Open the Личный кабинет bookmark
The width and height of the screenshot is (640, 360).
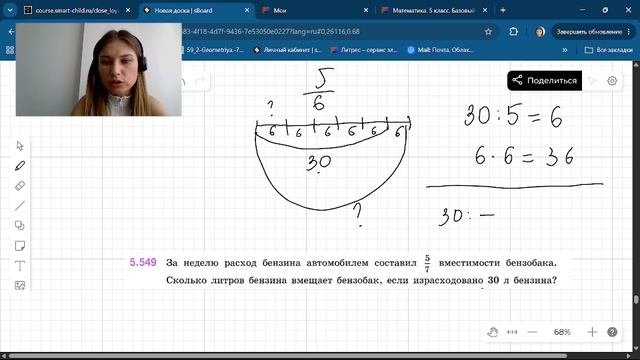pos(287,50)
